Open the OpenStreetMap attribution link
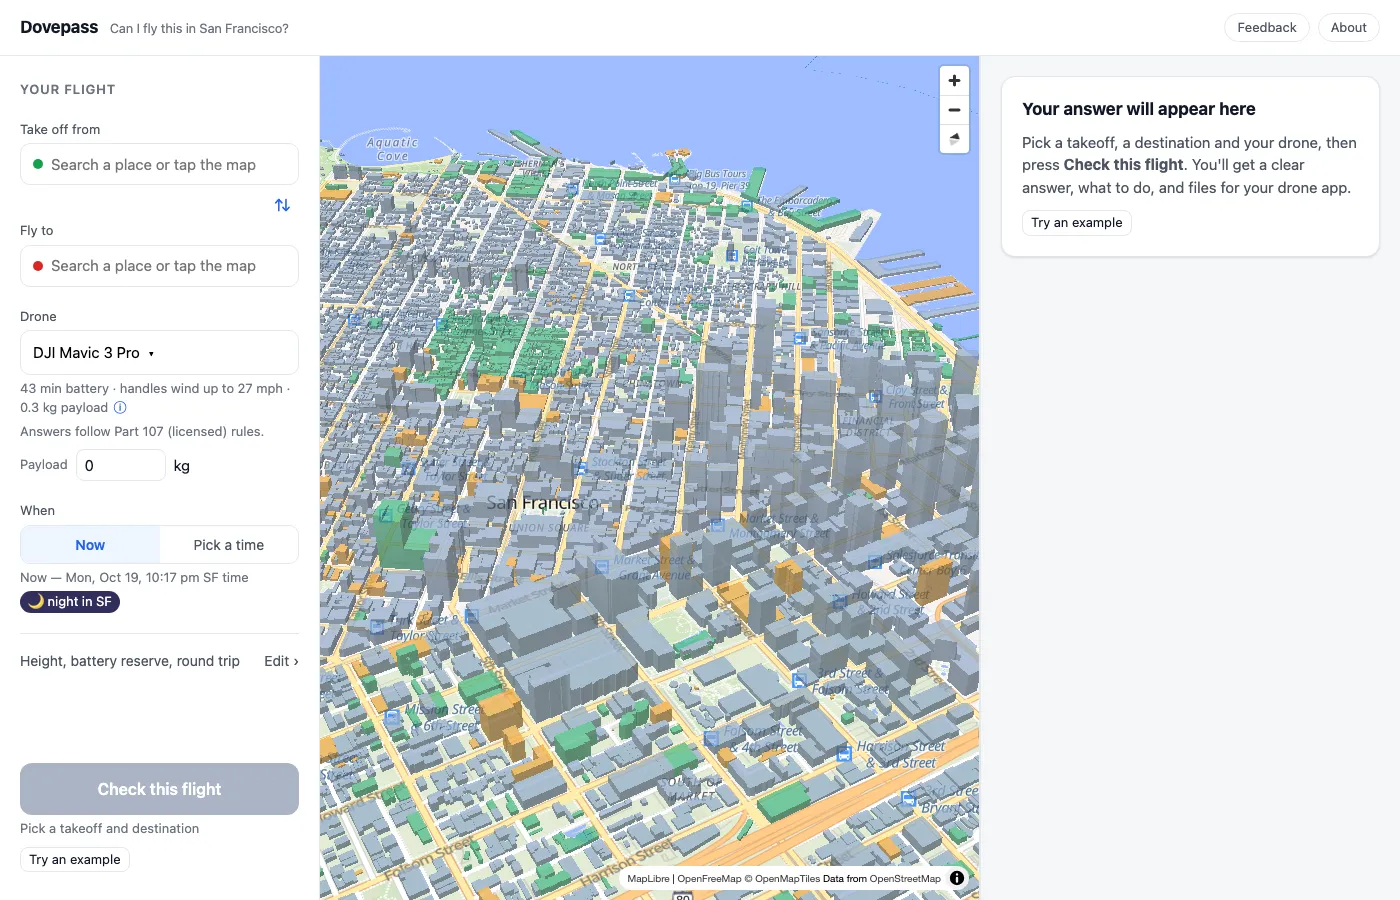The width and height of the screenshot is (1400, 900). tap(905, 879)
